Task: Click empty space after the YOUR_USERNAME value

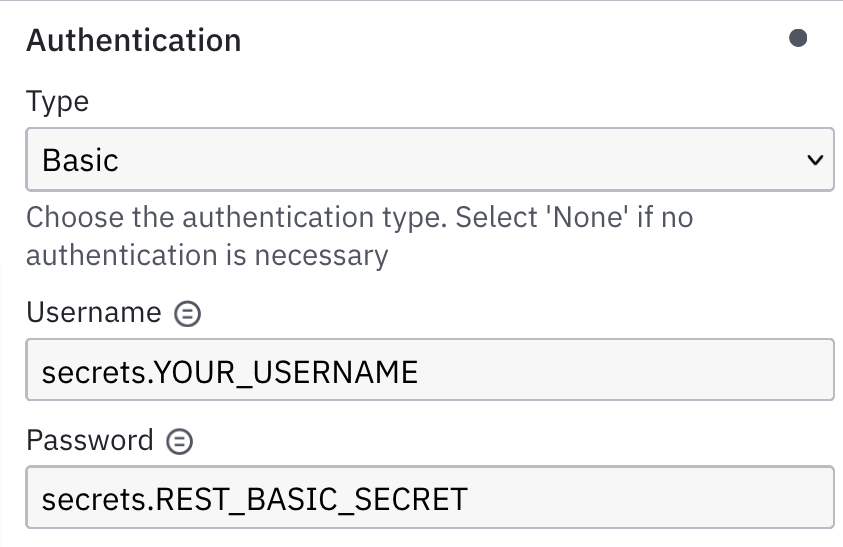Action: [x=620, y=373]
